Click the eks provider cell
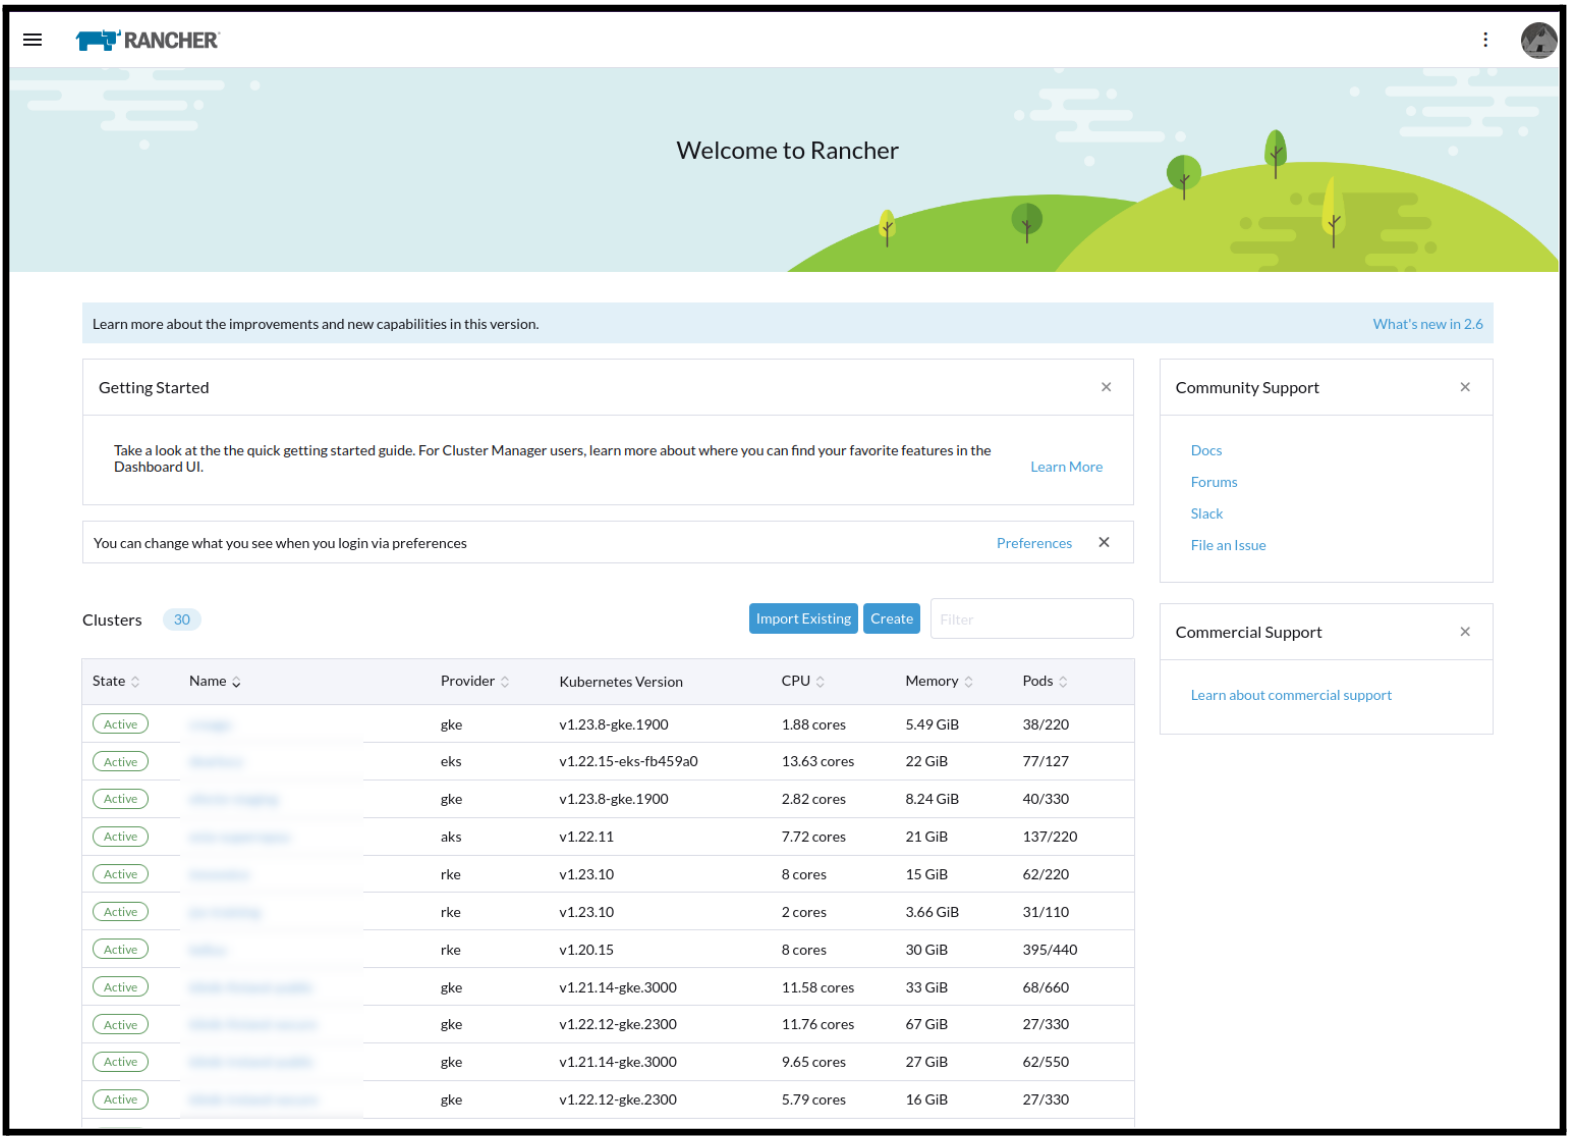Viewport: 1569px width, 1137px height. click(451, 762)
